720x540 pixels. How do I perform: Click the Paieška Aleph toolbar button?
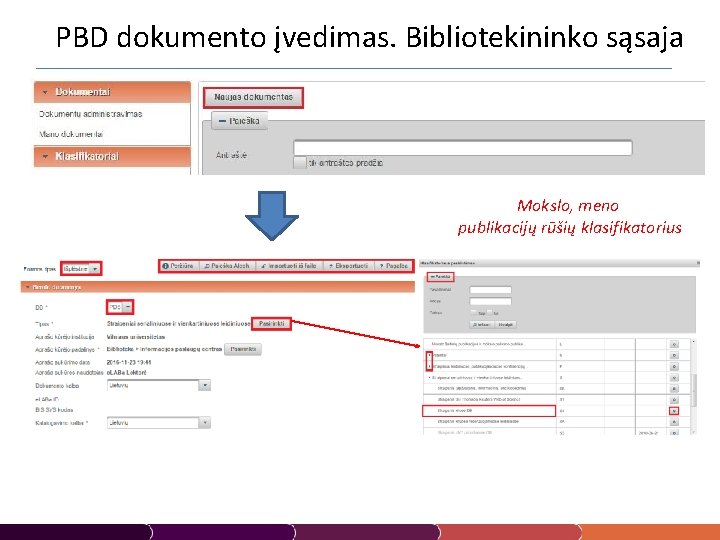[x=226, y=266]
